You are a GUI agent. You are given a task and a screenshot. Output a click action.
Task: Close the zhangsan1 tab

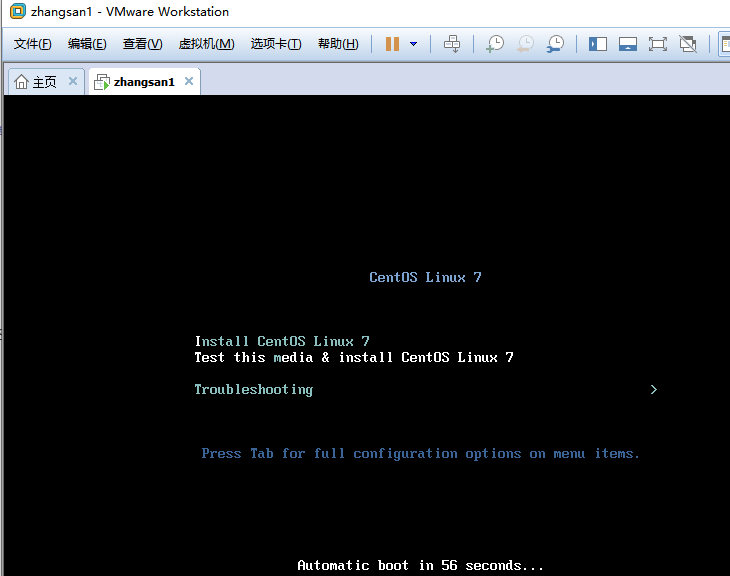[189, 81]
